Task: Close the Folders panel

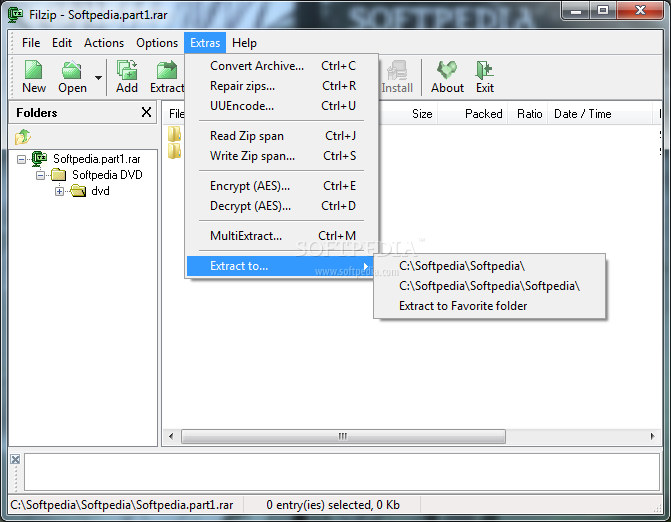Action: click(x=146, y=113)
